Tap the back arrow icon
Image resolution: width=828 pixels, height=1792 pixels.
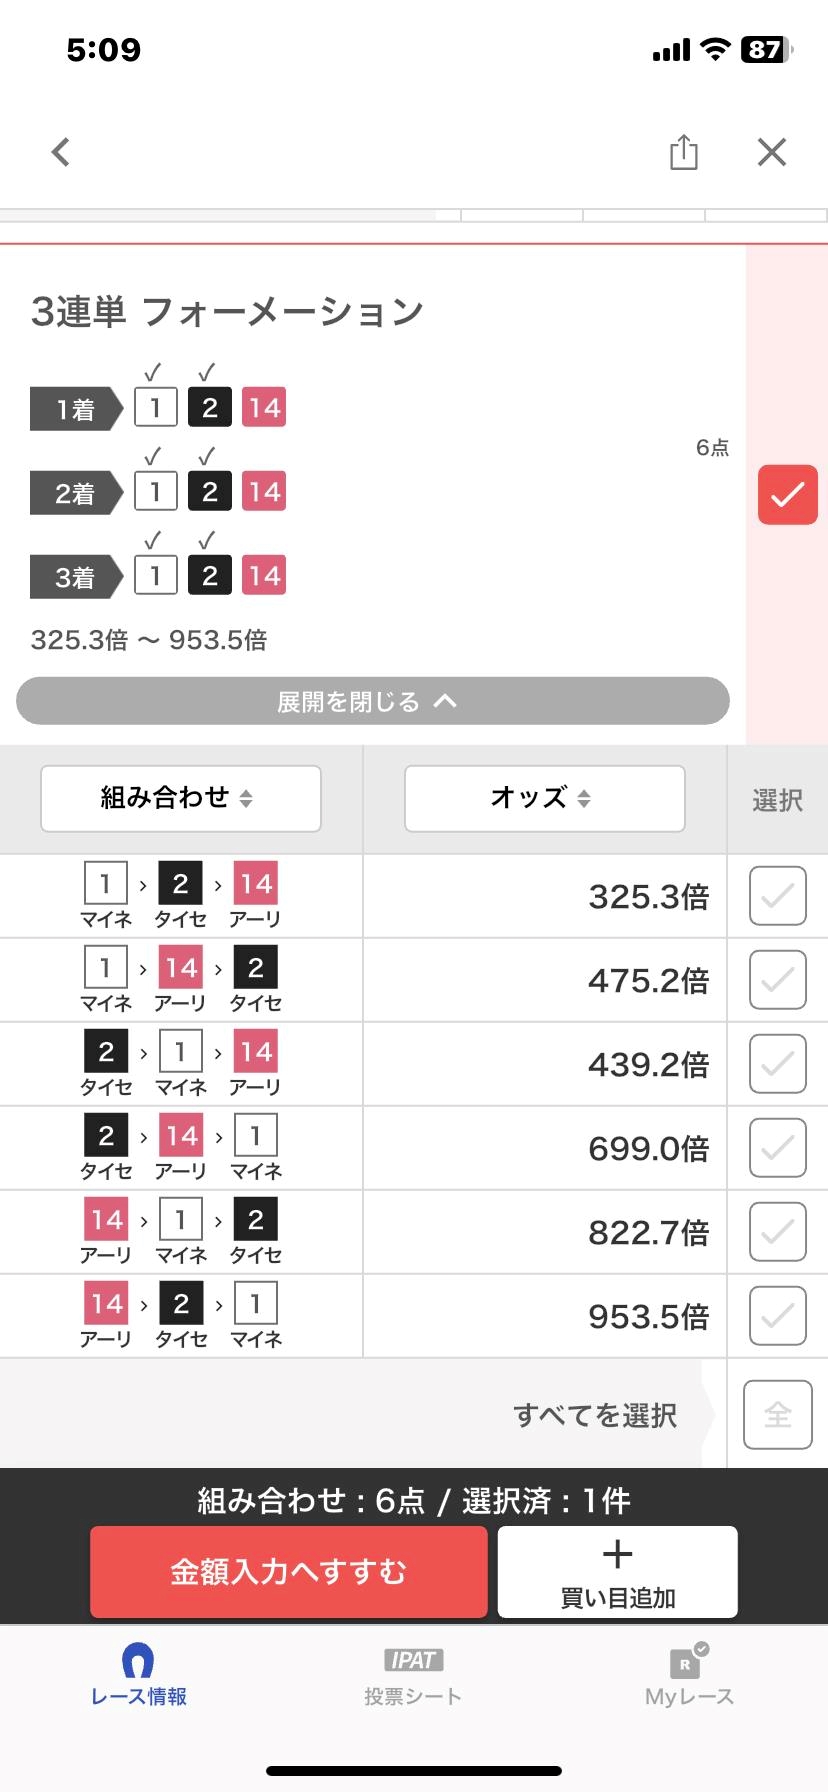61,152
